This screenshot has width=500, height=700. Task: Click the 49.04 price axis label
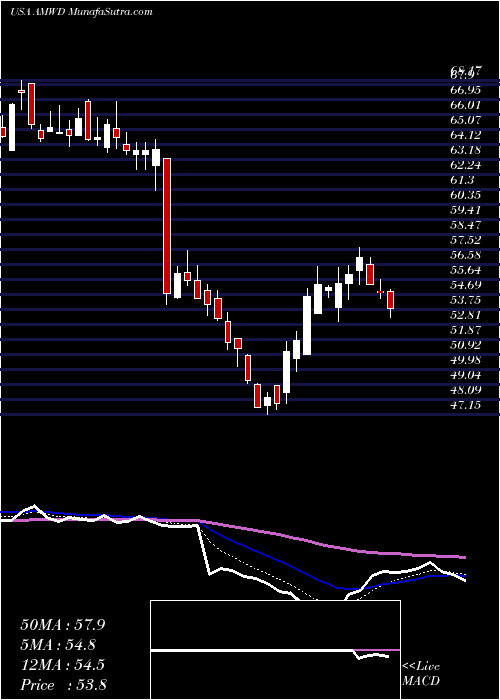pos(466,375)
